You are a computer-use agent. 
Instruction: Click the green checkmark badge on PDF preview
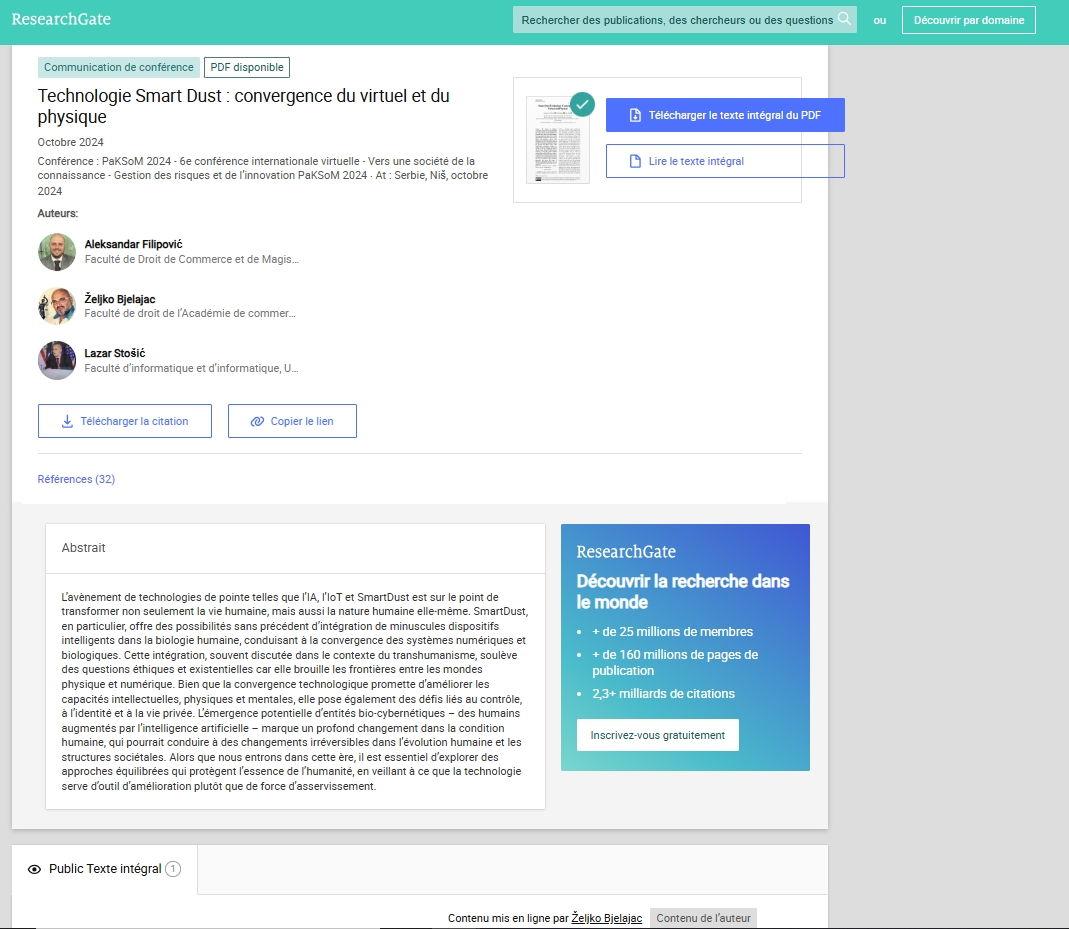[x=582, y=104]
